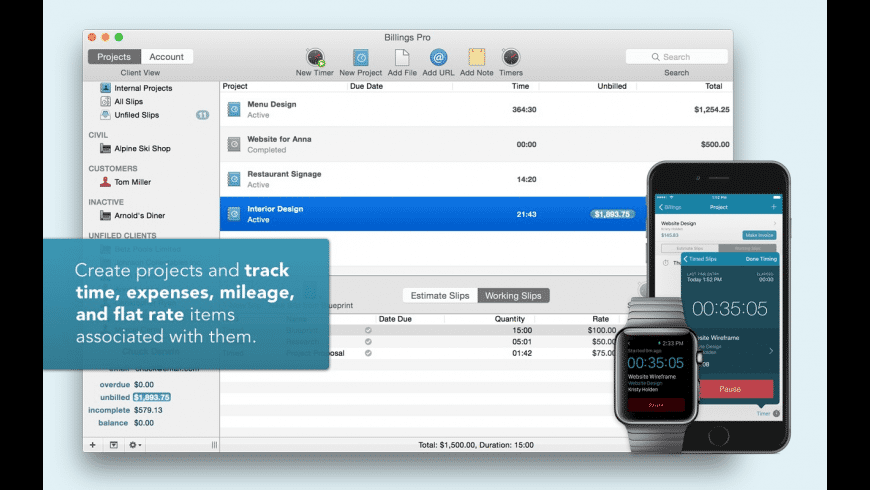Click into the Search field
This screenshot has width=870, height=490.
[x=676, y=57]
